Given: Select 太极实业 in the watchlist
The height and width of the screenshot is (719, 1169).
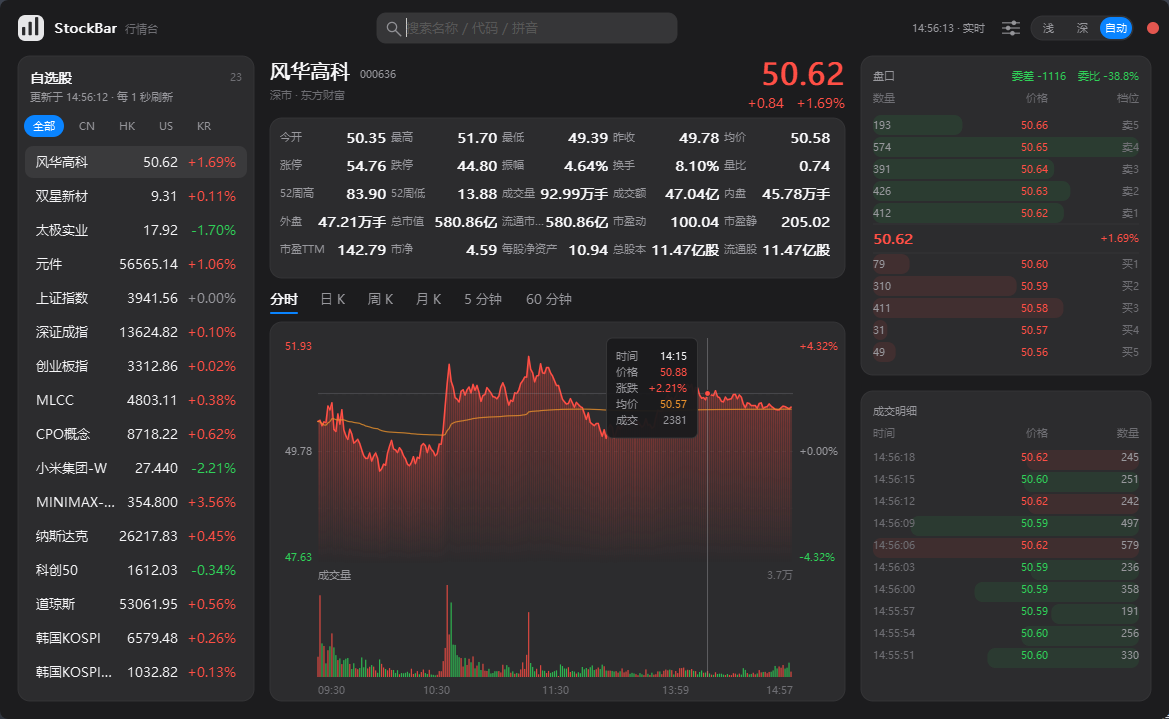Looking at the screenshot, I should pos(136,230).
